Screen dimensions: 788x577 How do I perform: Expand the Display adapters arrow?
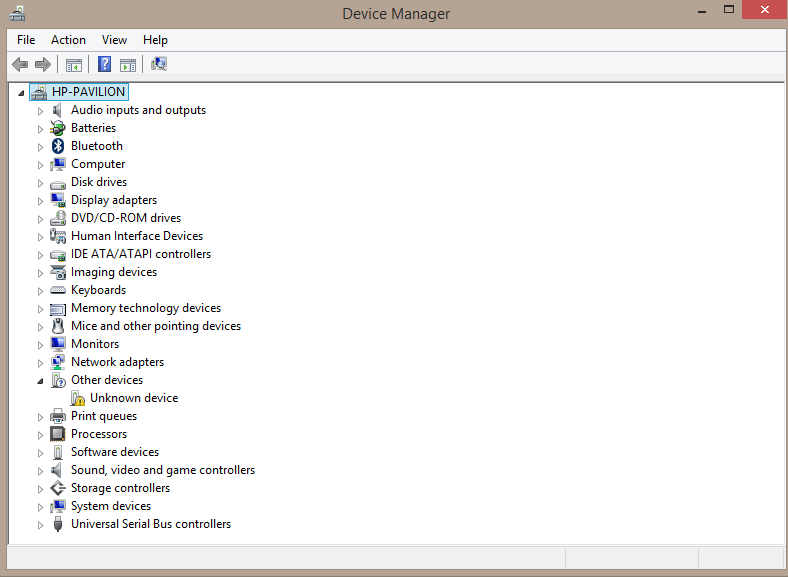[40, 201]
